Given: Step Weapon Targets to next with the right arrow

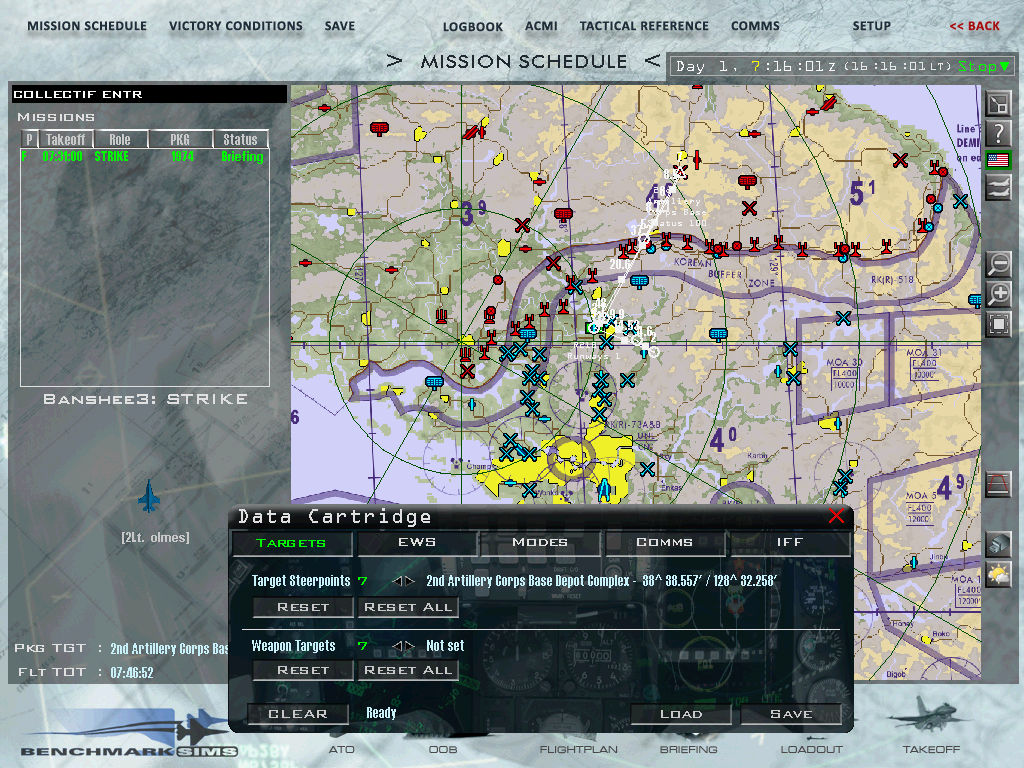Looking at the screenshot, I should tap(409, 645).
